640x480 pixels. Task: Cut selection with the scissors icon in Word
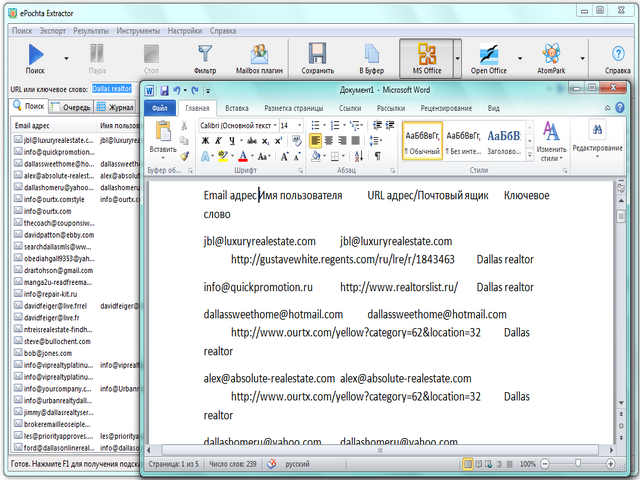(x=184, y=126)
